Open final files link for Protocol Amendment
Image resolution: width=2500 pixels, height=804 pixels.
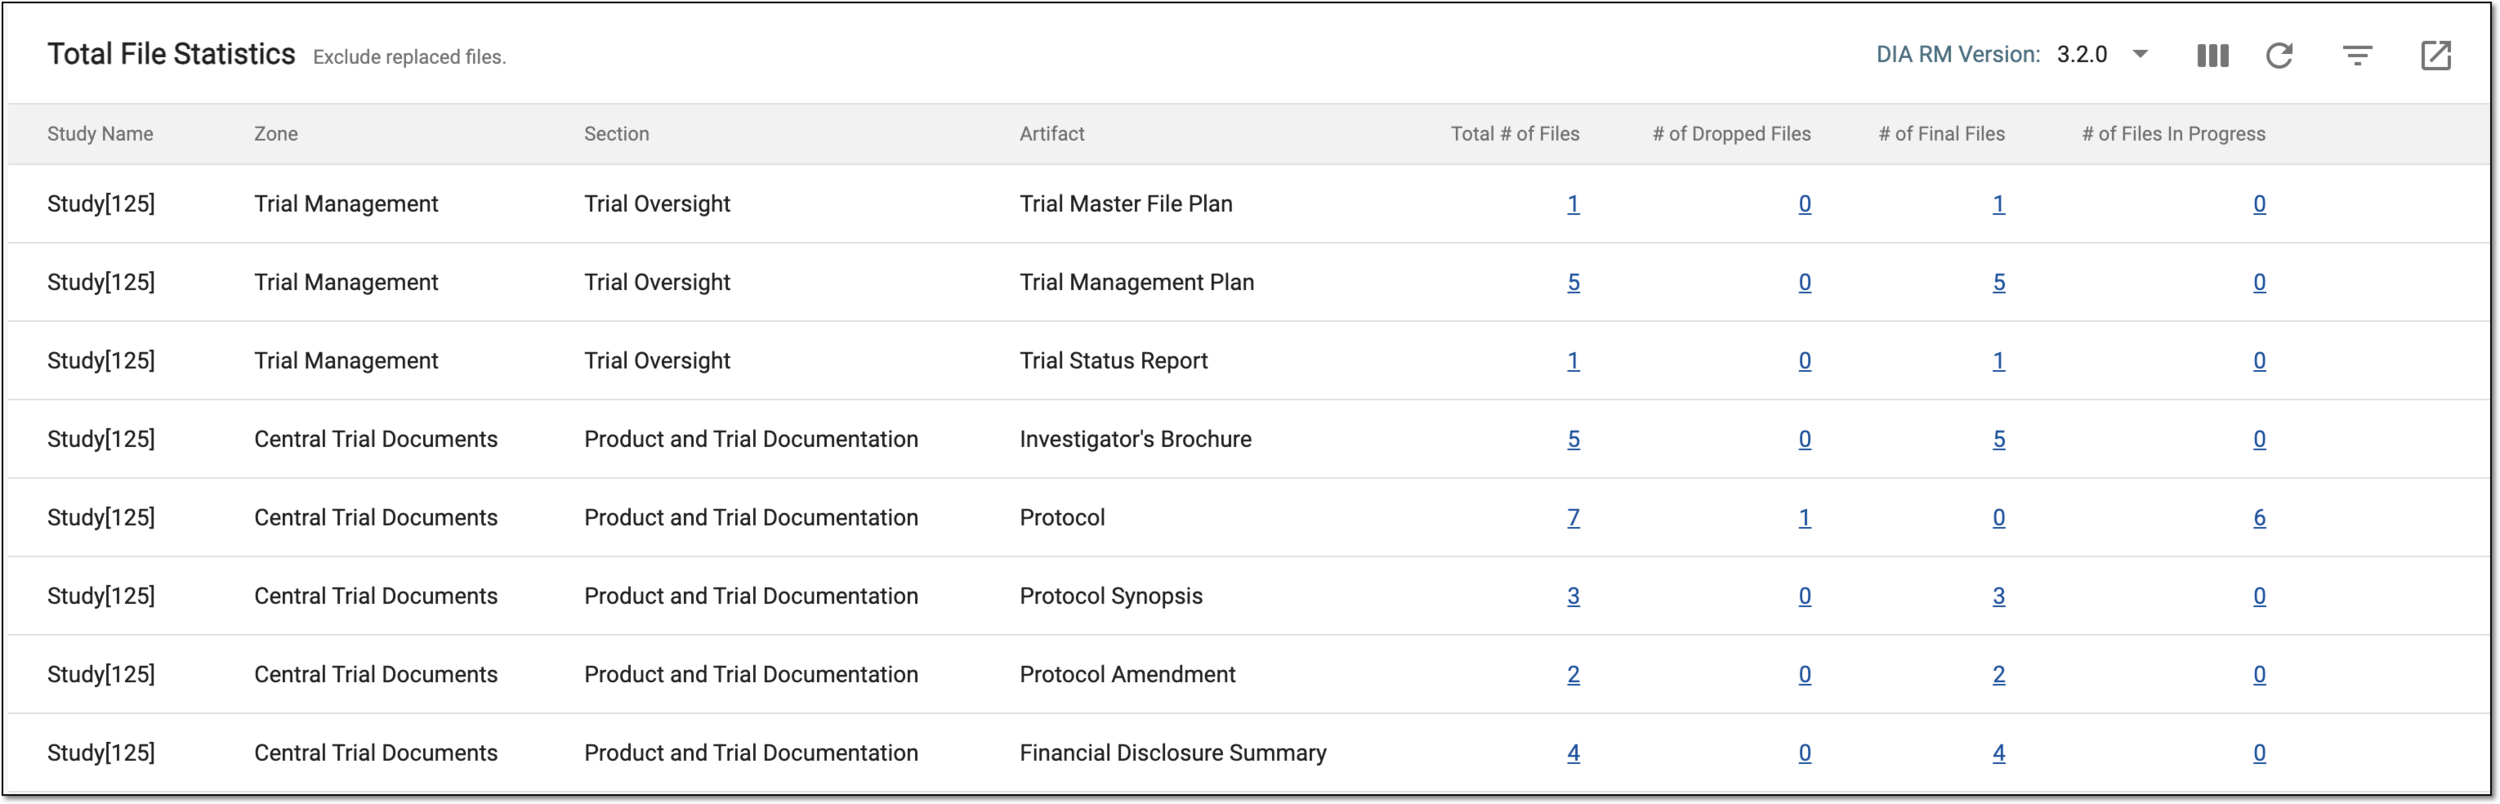pyautogui.click(x=1998, y=675)
